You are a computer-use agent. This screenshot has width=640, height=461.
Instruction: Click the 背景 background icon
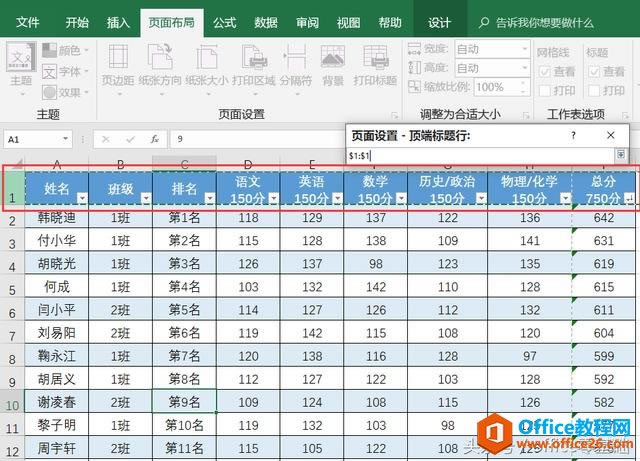click(333, 65)
